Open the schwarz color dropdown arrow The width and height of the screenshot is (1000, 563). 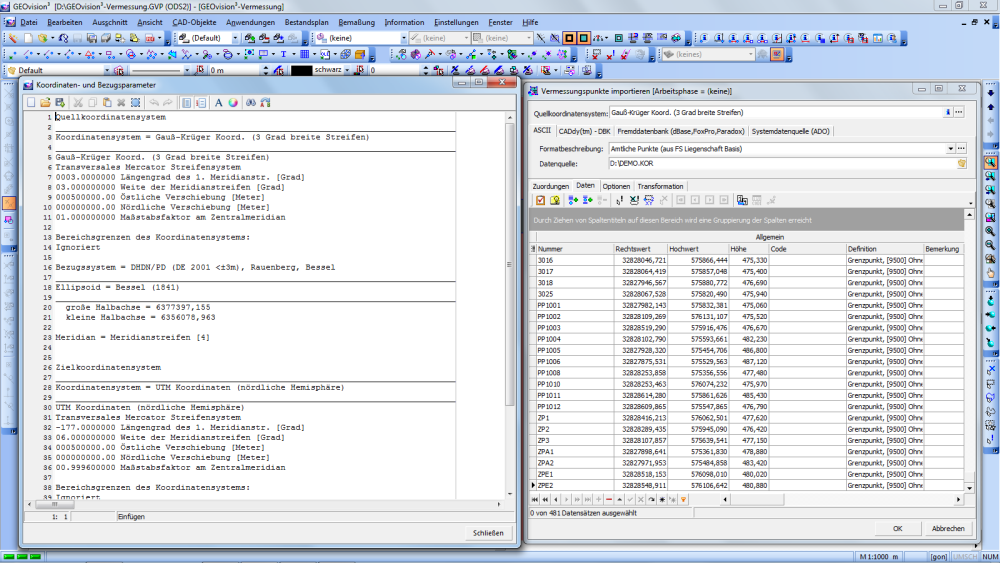(x=347, y=70)
